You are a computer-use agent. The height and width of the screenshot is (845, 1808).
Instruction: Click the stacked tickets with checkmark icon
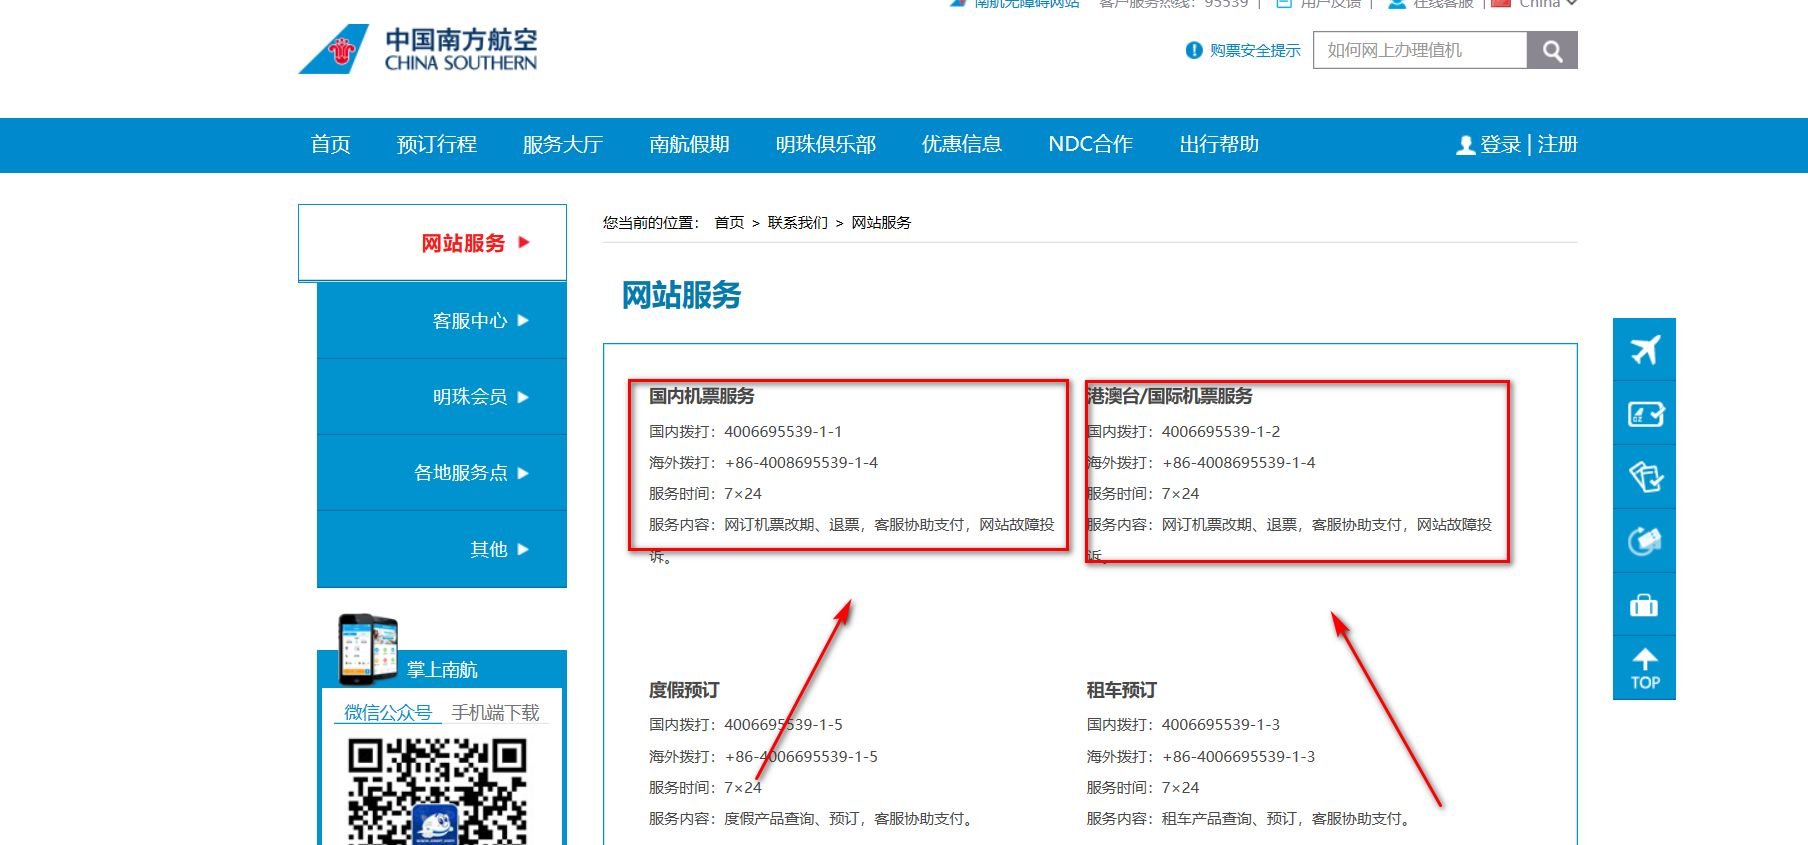(x=1644, y=476)
